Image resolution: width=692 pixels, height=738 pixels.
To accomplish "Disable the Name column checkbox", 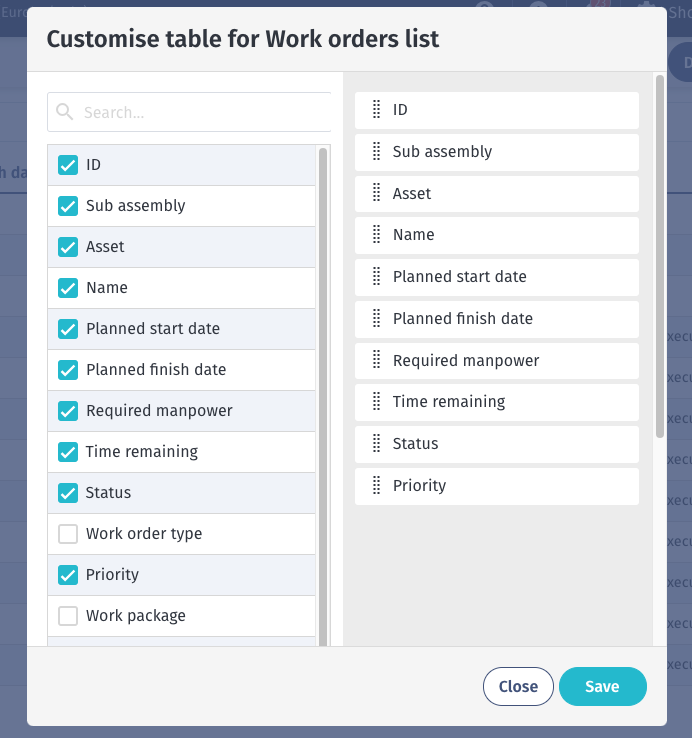I will coord(68,288).
